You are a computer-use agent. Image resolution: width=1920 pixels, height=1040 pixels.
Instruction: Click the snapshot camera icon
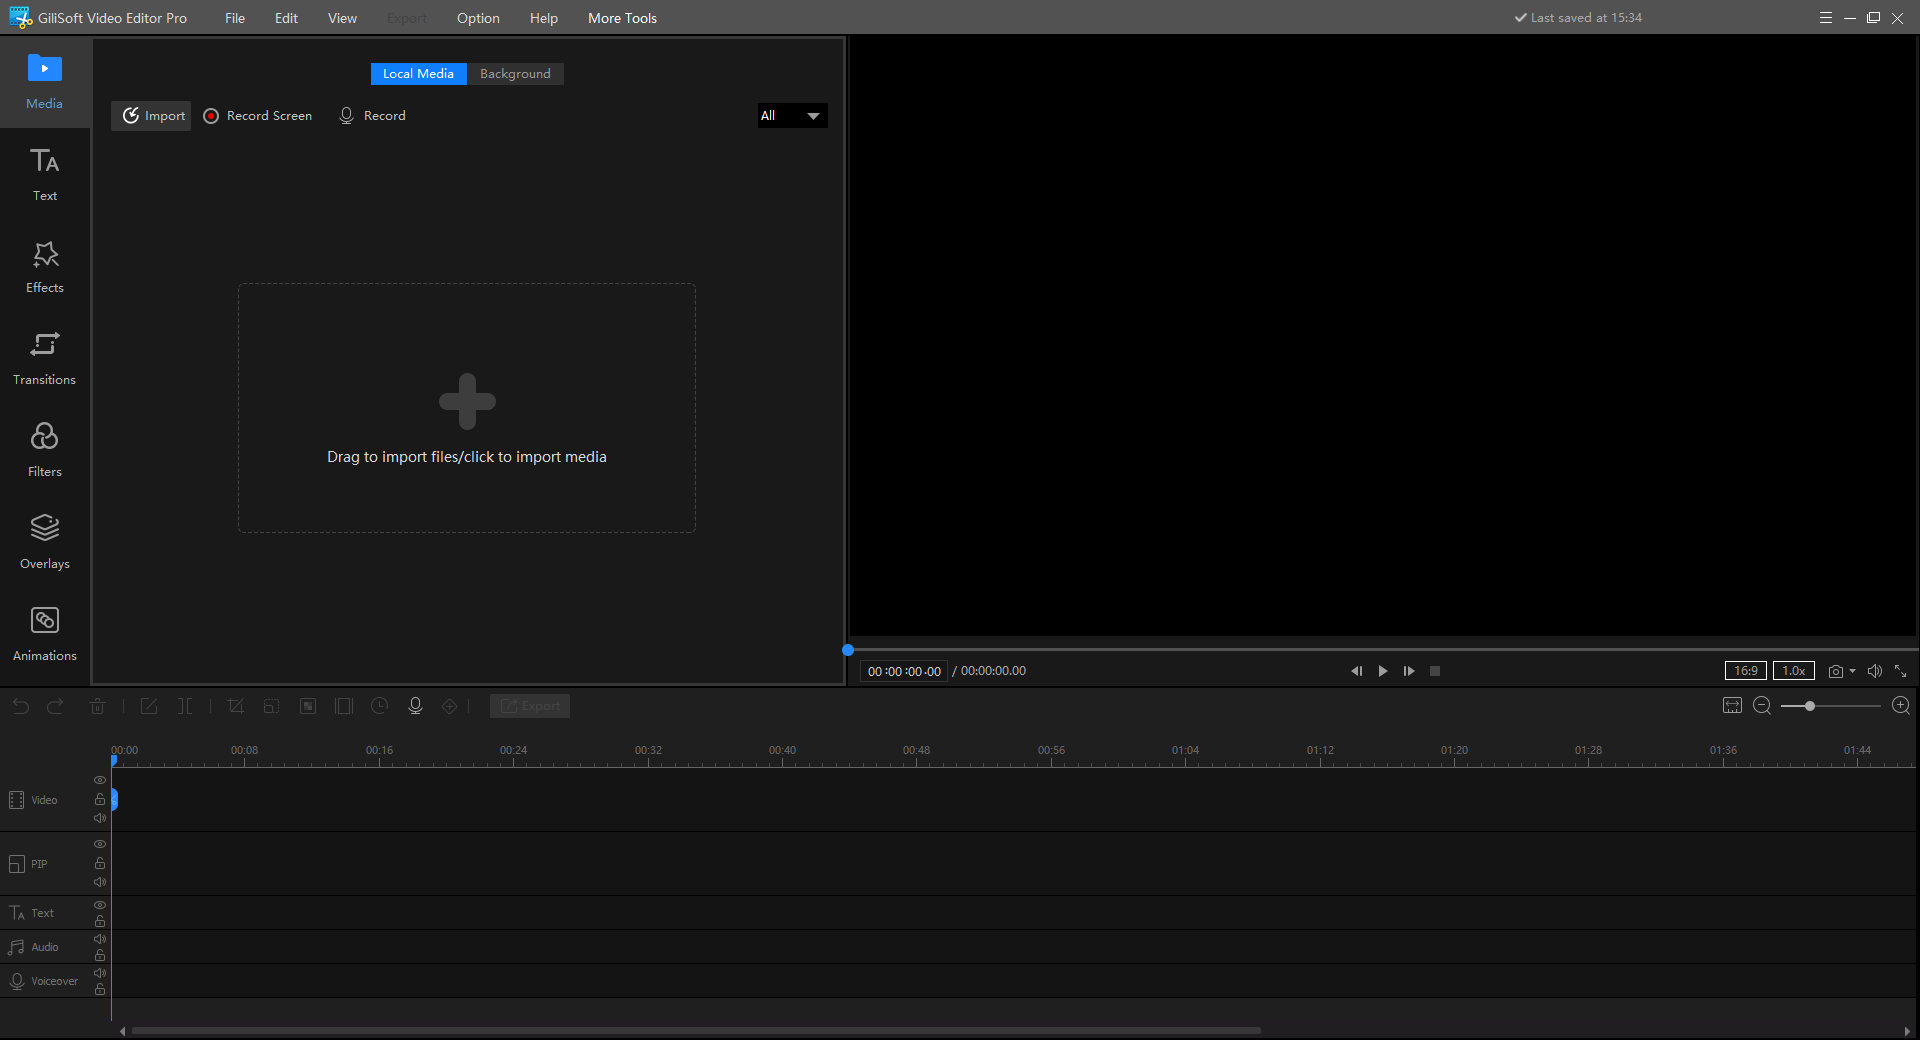pyautogui.click(x=1835, y=671)
